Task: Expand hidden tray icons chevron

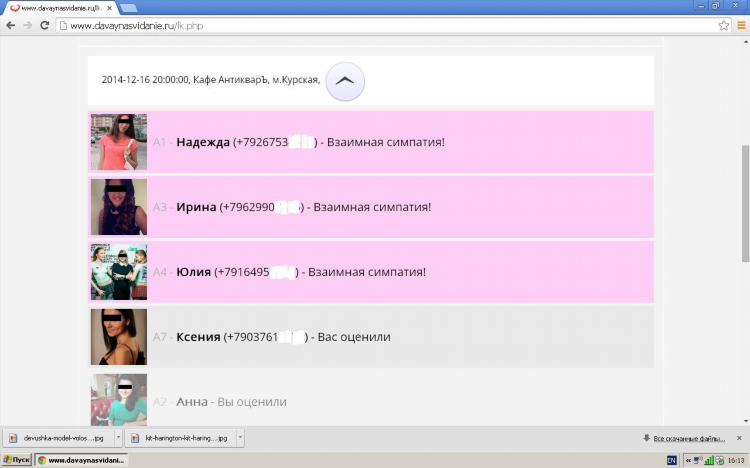Action: pyautogui.click(x=688, y=460)
